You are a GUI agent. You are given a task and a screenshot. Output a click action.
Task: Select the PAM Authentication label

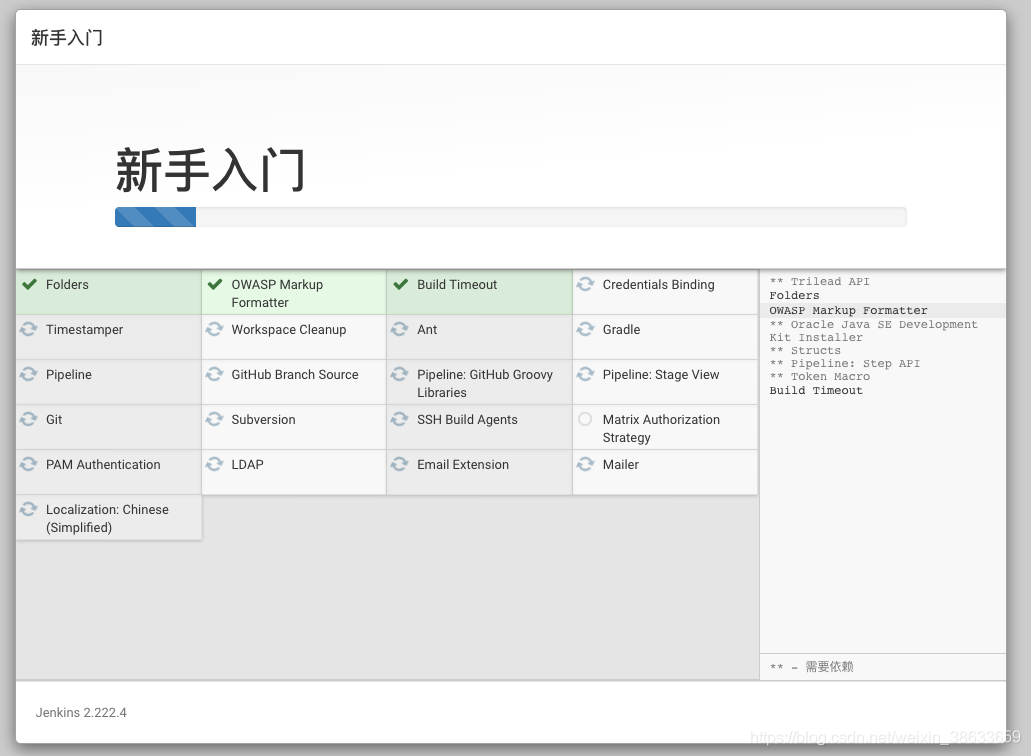click(103, 465)
